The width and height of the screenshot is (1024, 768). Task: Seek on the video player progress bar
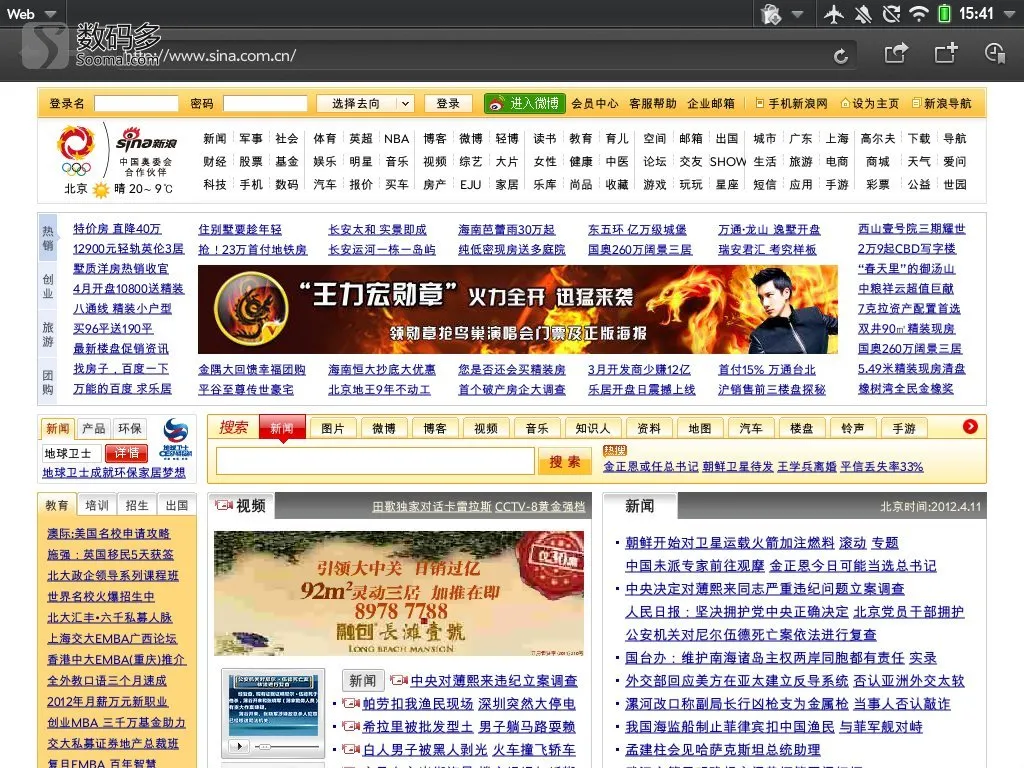pyautogui.click(x=286, y=746)
